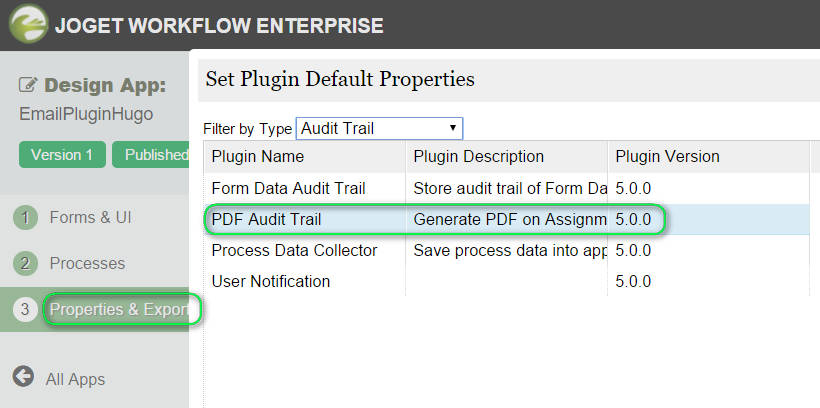Click the back arrow icon beside All Apps
The width and height of the screenshot is (820, 408).
(x=23, y=378)
